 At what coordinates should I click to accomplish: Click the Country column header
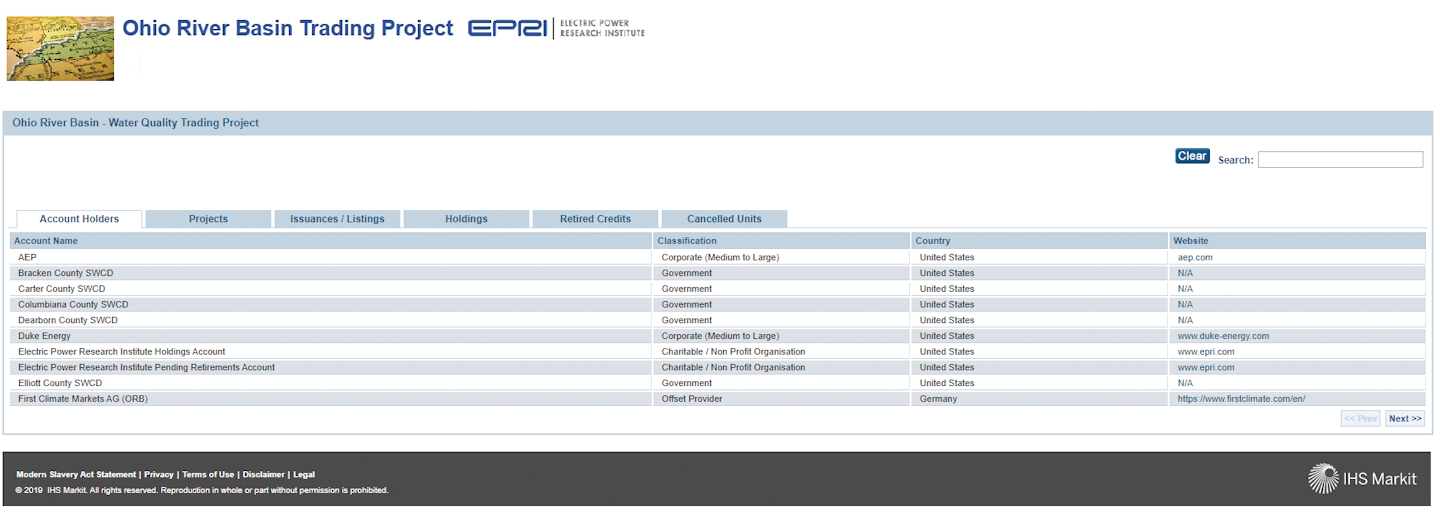pos(932,241)
